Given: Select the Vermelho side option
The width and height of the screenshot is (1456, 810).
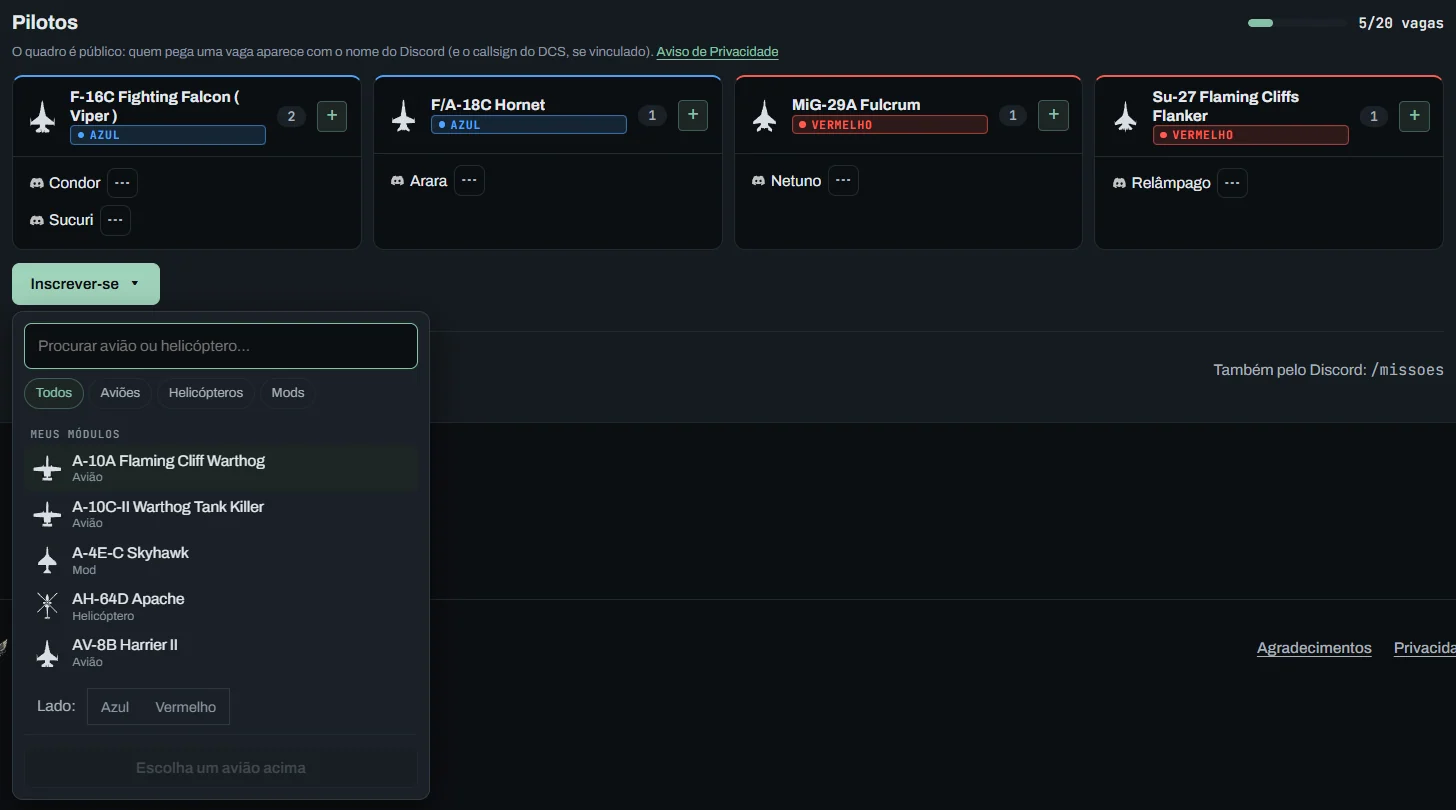Looking at the screenshot, I should pos(186,707).
